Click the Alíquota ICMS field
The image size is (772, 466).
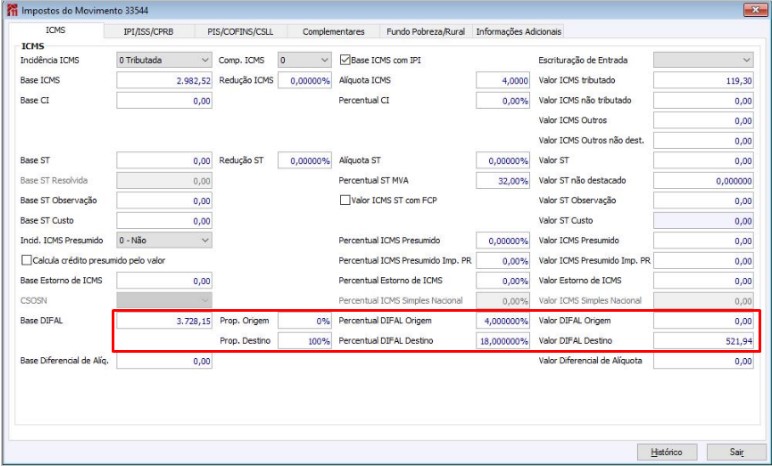[503, 80]
